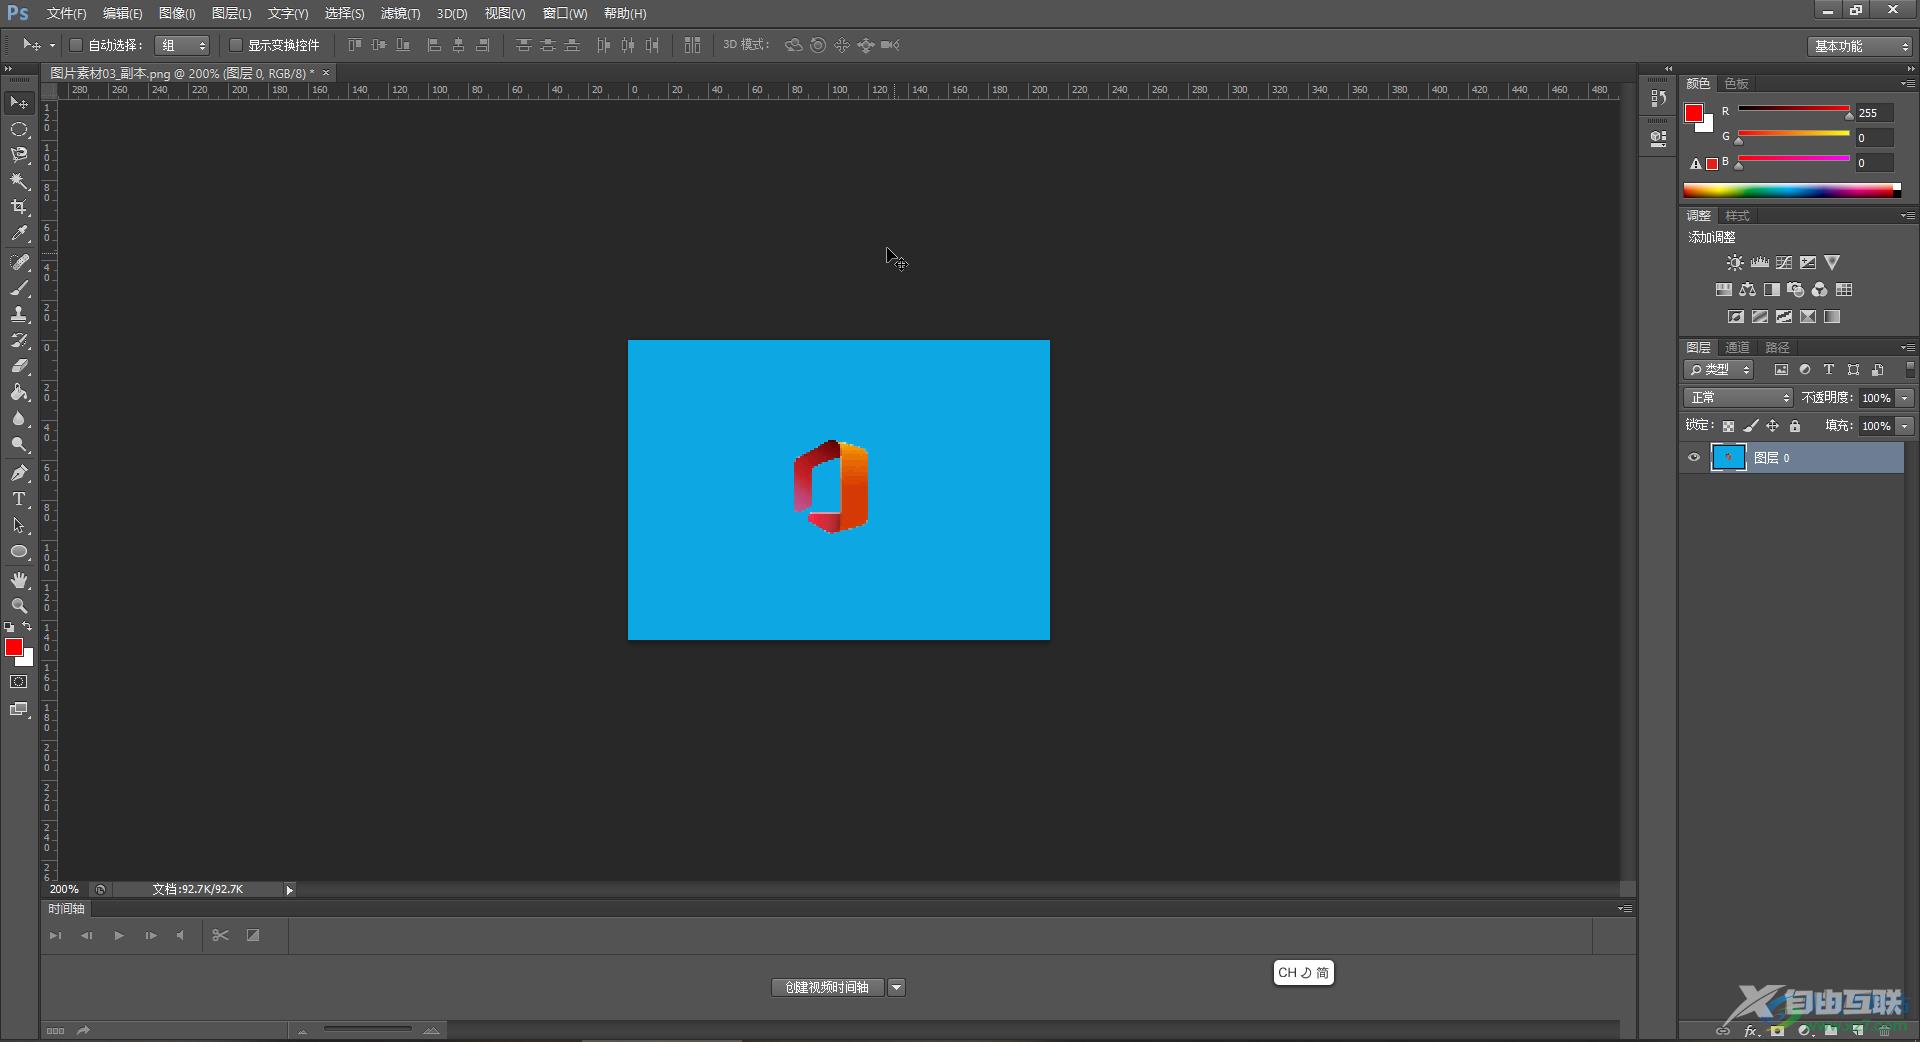
Task: Select the Magic Wand tool
Action: click(19, 181)
